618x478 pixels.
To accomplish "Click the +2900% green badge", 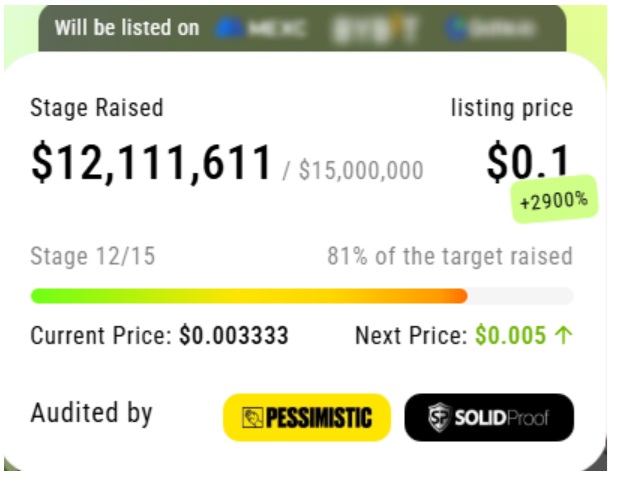I will coord(553,200).
